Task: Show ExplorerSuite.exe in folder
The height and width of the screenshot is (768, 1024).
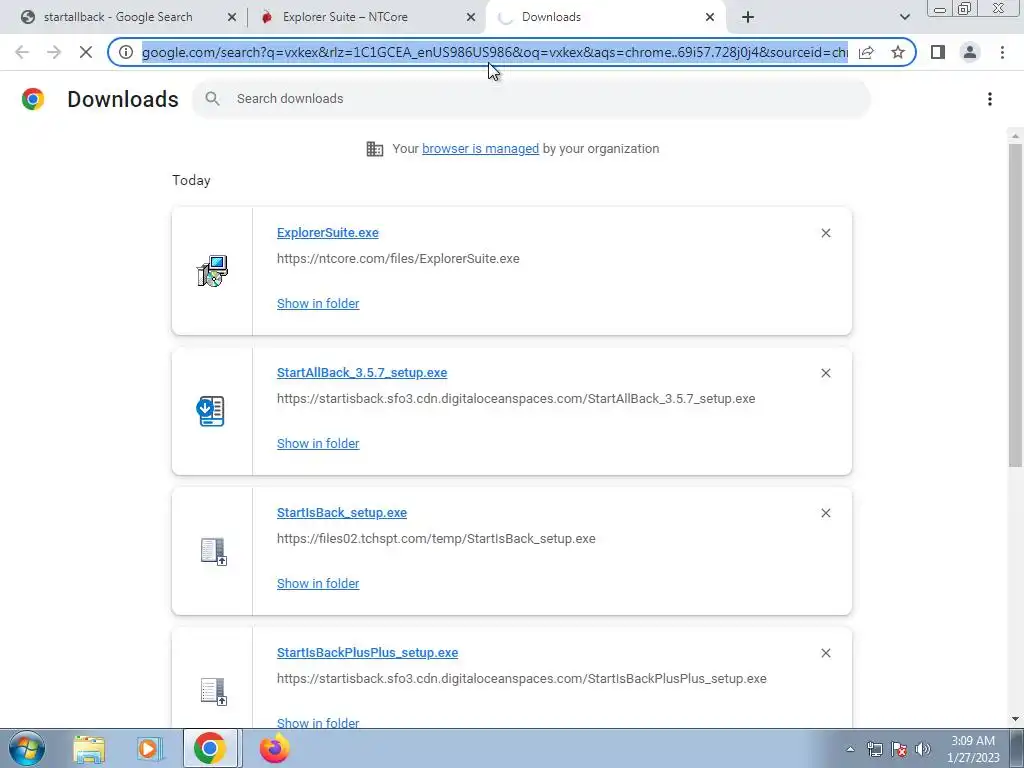Action: pyautogui.click(x=318, y=304)
